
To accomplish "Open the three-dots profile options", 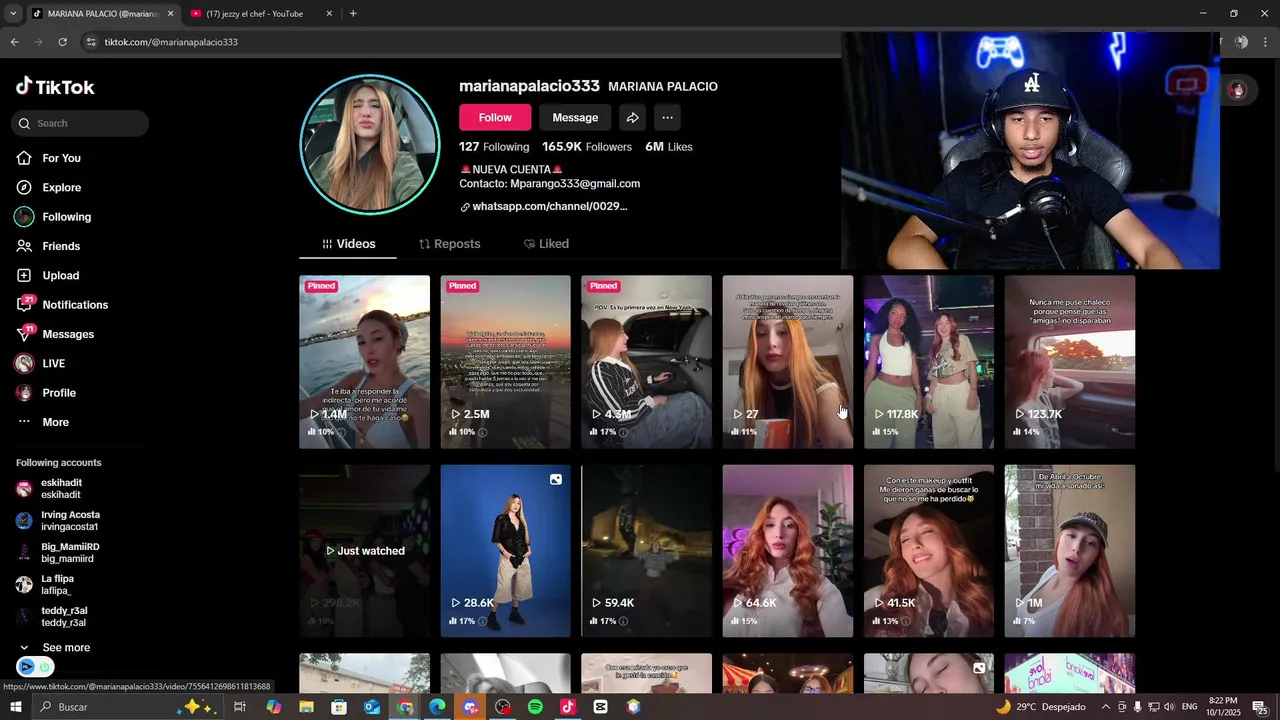I will coord(667,118).
